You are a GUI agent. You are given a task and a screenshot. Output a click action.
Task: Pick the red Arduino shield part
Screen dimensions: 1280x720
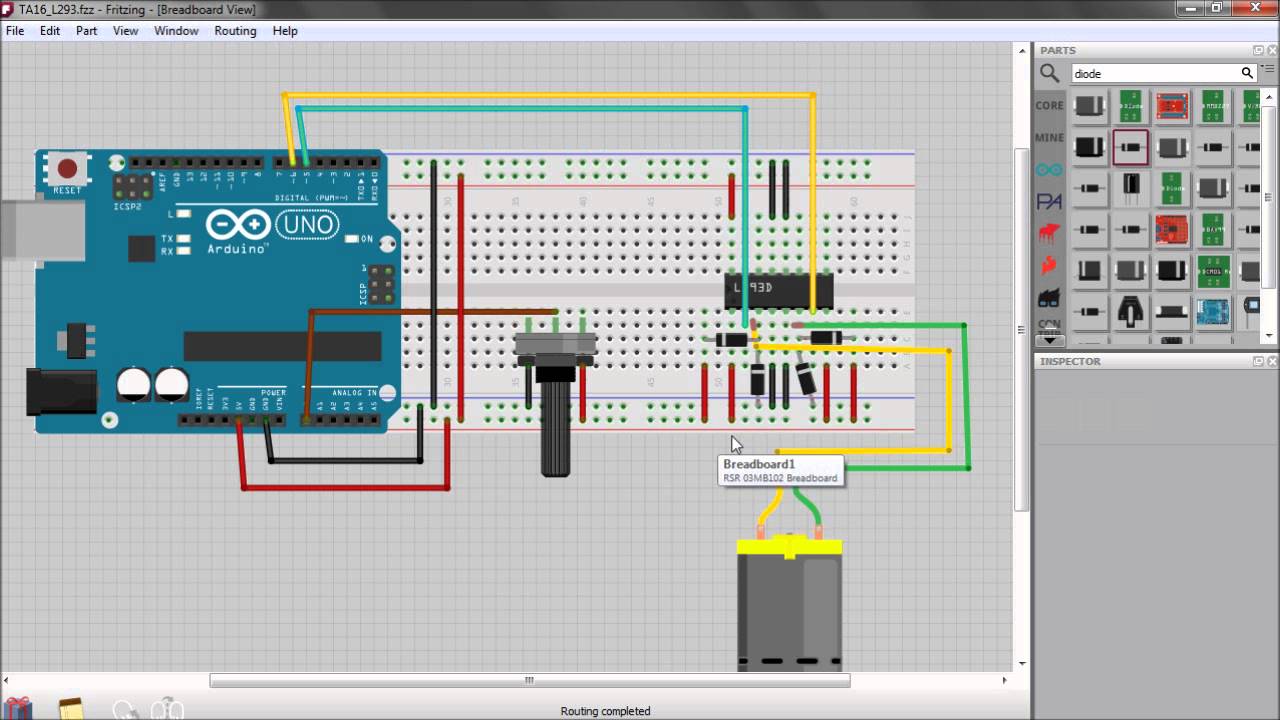[x=1172, y=229]
